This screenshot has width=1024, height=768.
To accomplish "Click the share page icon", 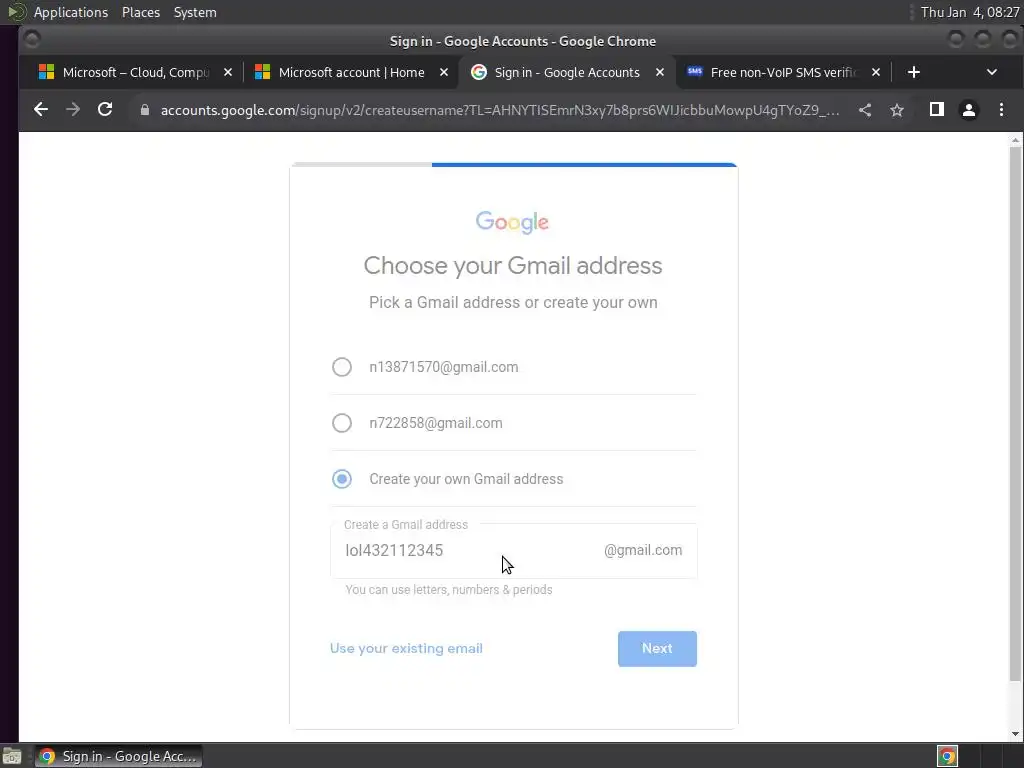I will (865, 110).
